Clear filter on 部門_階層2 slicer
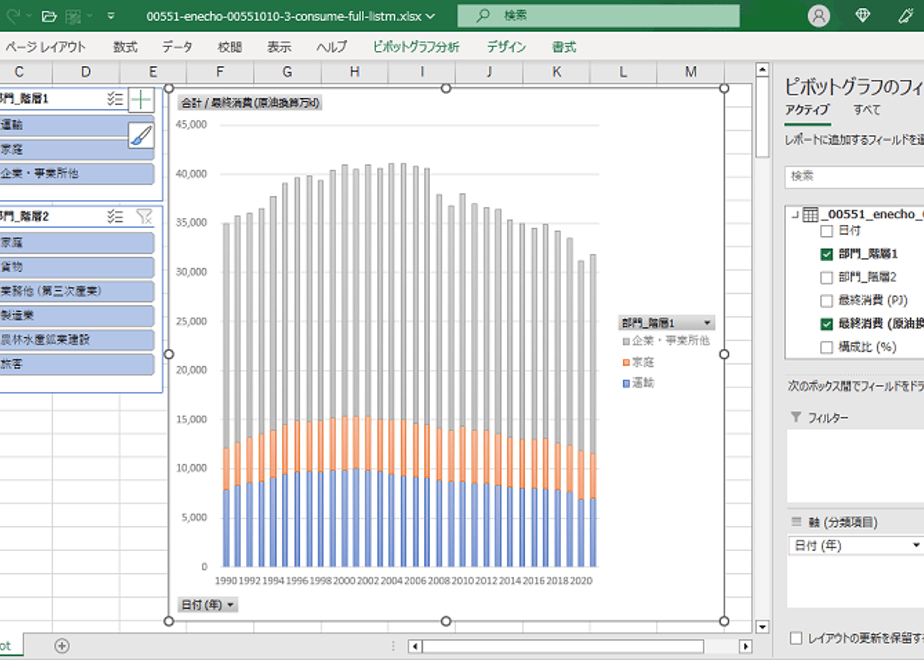 [x=144, y=216]
